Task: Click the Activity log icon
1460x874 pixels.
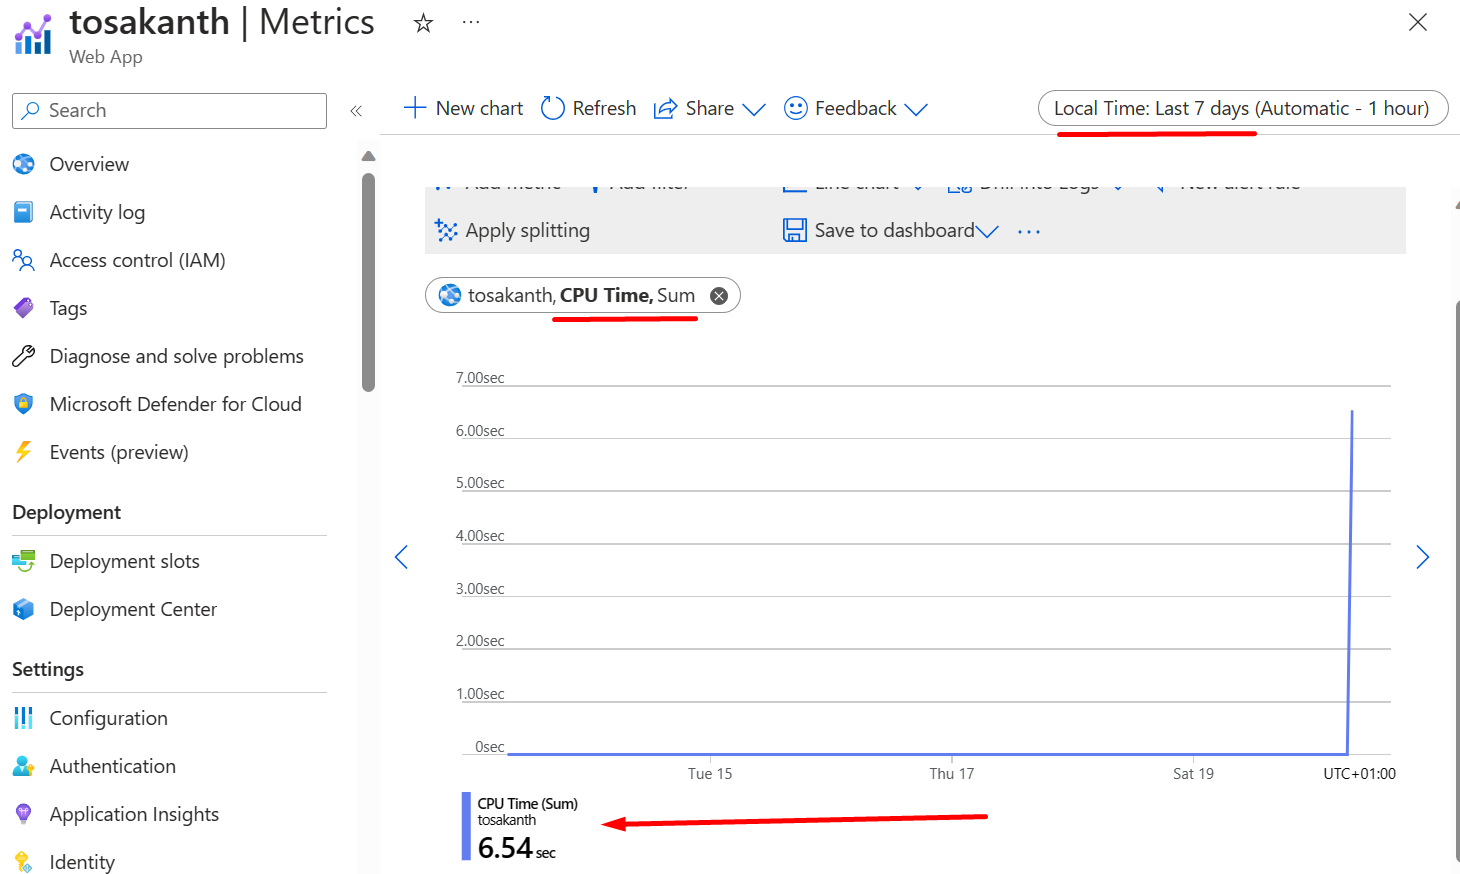Action: [24, 212]
